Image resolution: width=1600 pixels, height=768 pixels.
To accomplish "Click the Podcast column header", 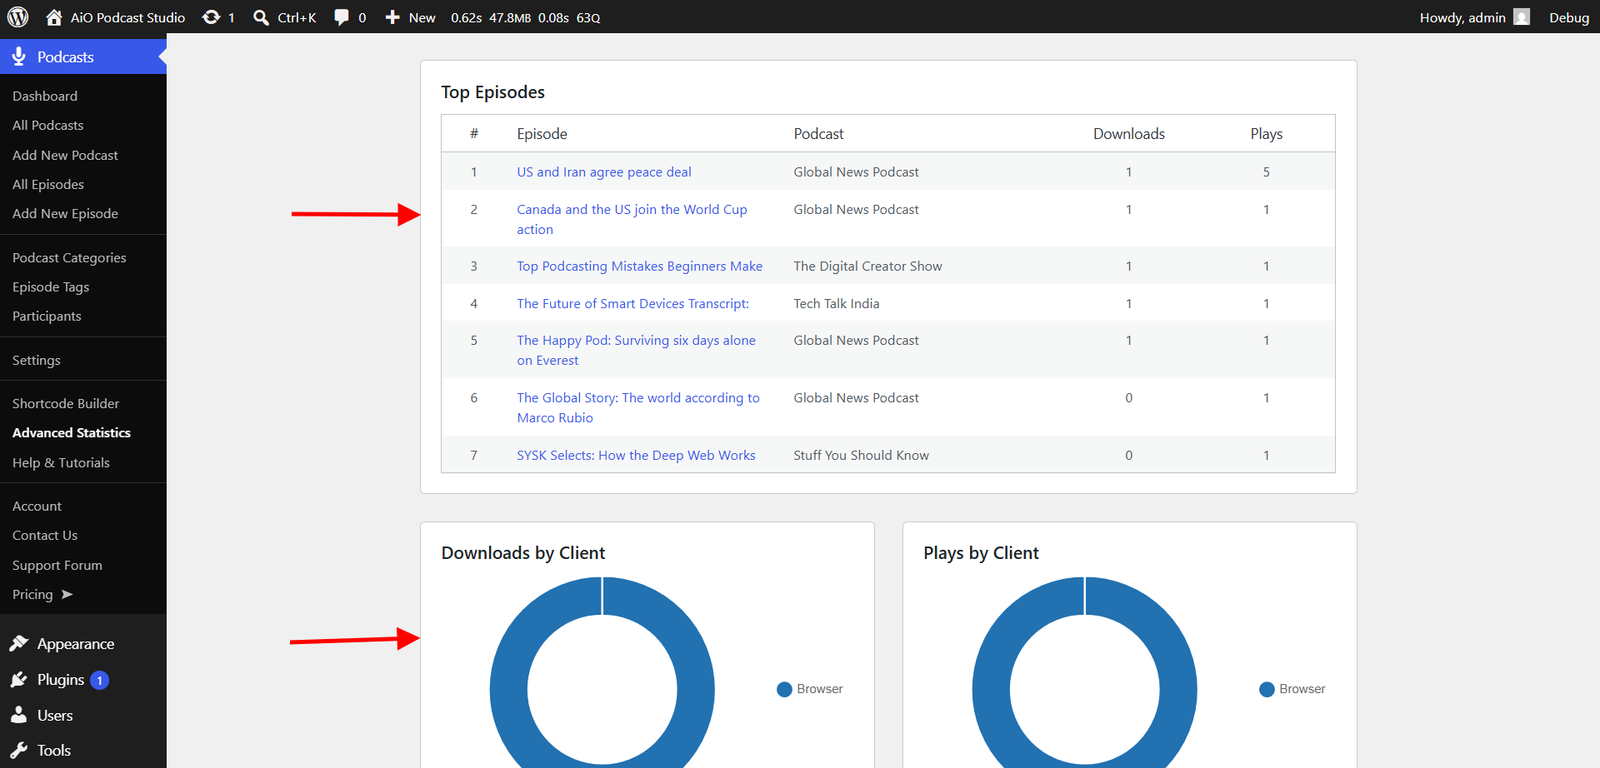I will pyautogui.click(x=819, y=134).
